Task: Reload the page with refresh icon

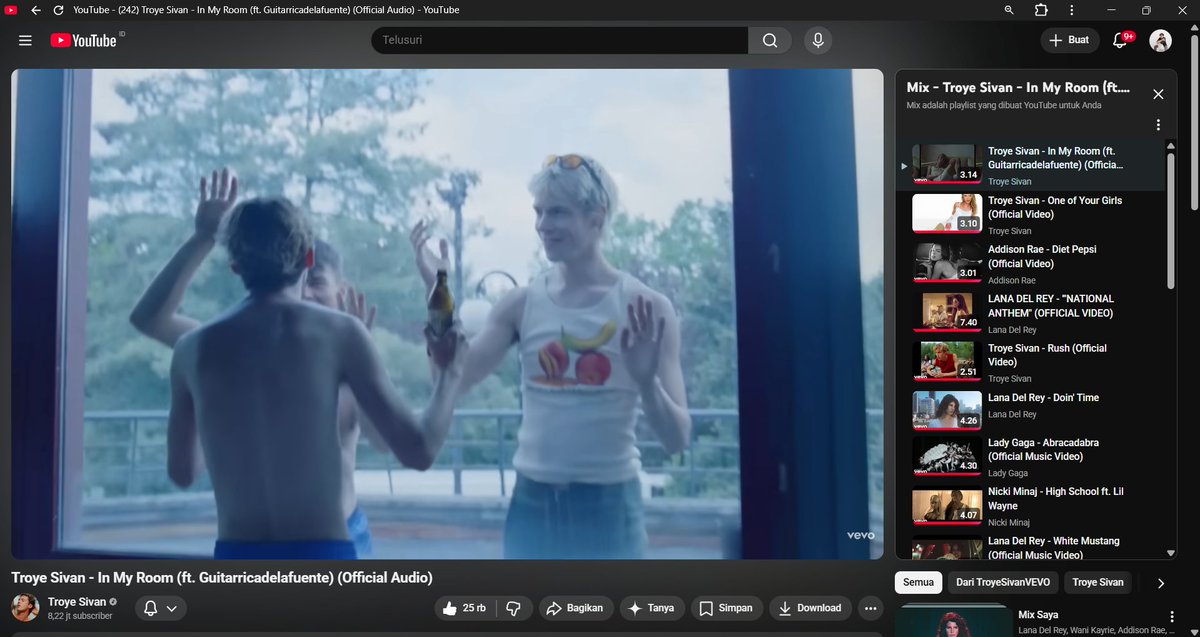Action: click(58, 10)
